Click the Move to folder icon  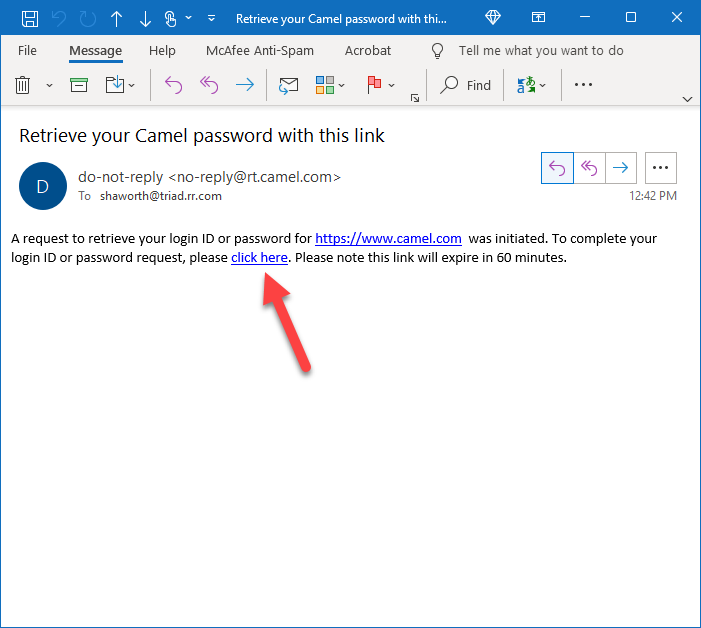coord(114,85)
